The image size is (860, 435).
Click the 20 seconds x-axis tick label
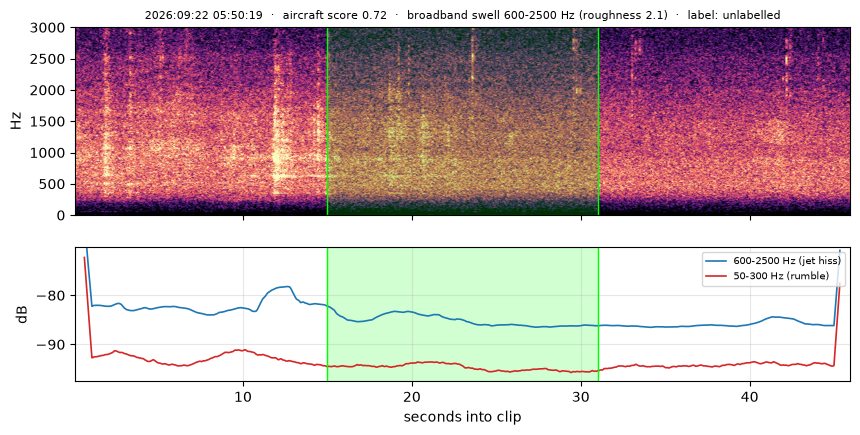click(x=412, y=397)
